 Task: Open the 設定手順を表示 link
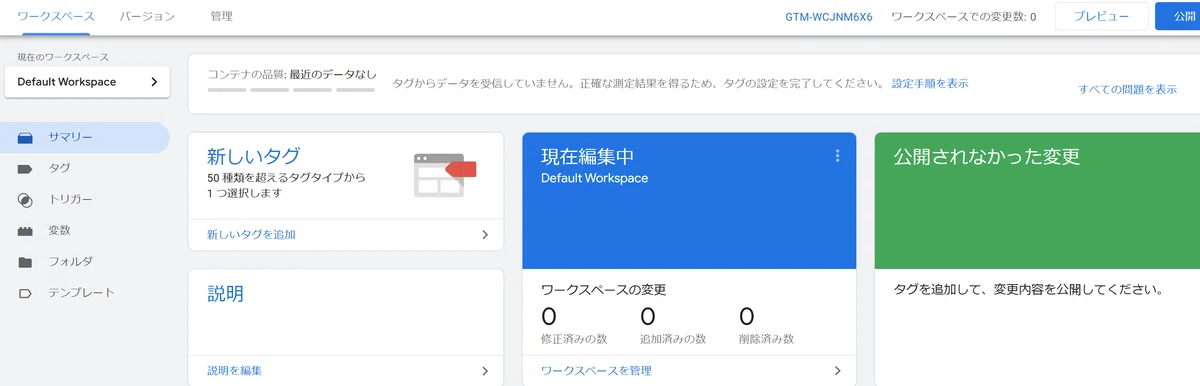coord(930,83)
